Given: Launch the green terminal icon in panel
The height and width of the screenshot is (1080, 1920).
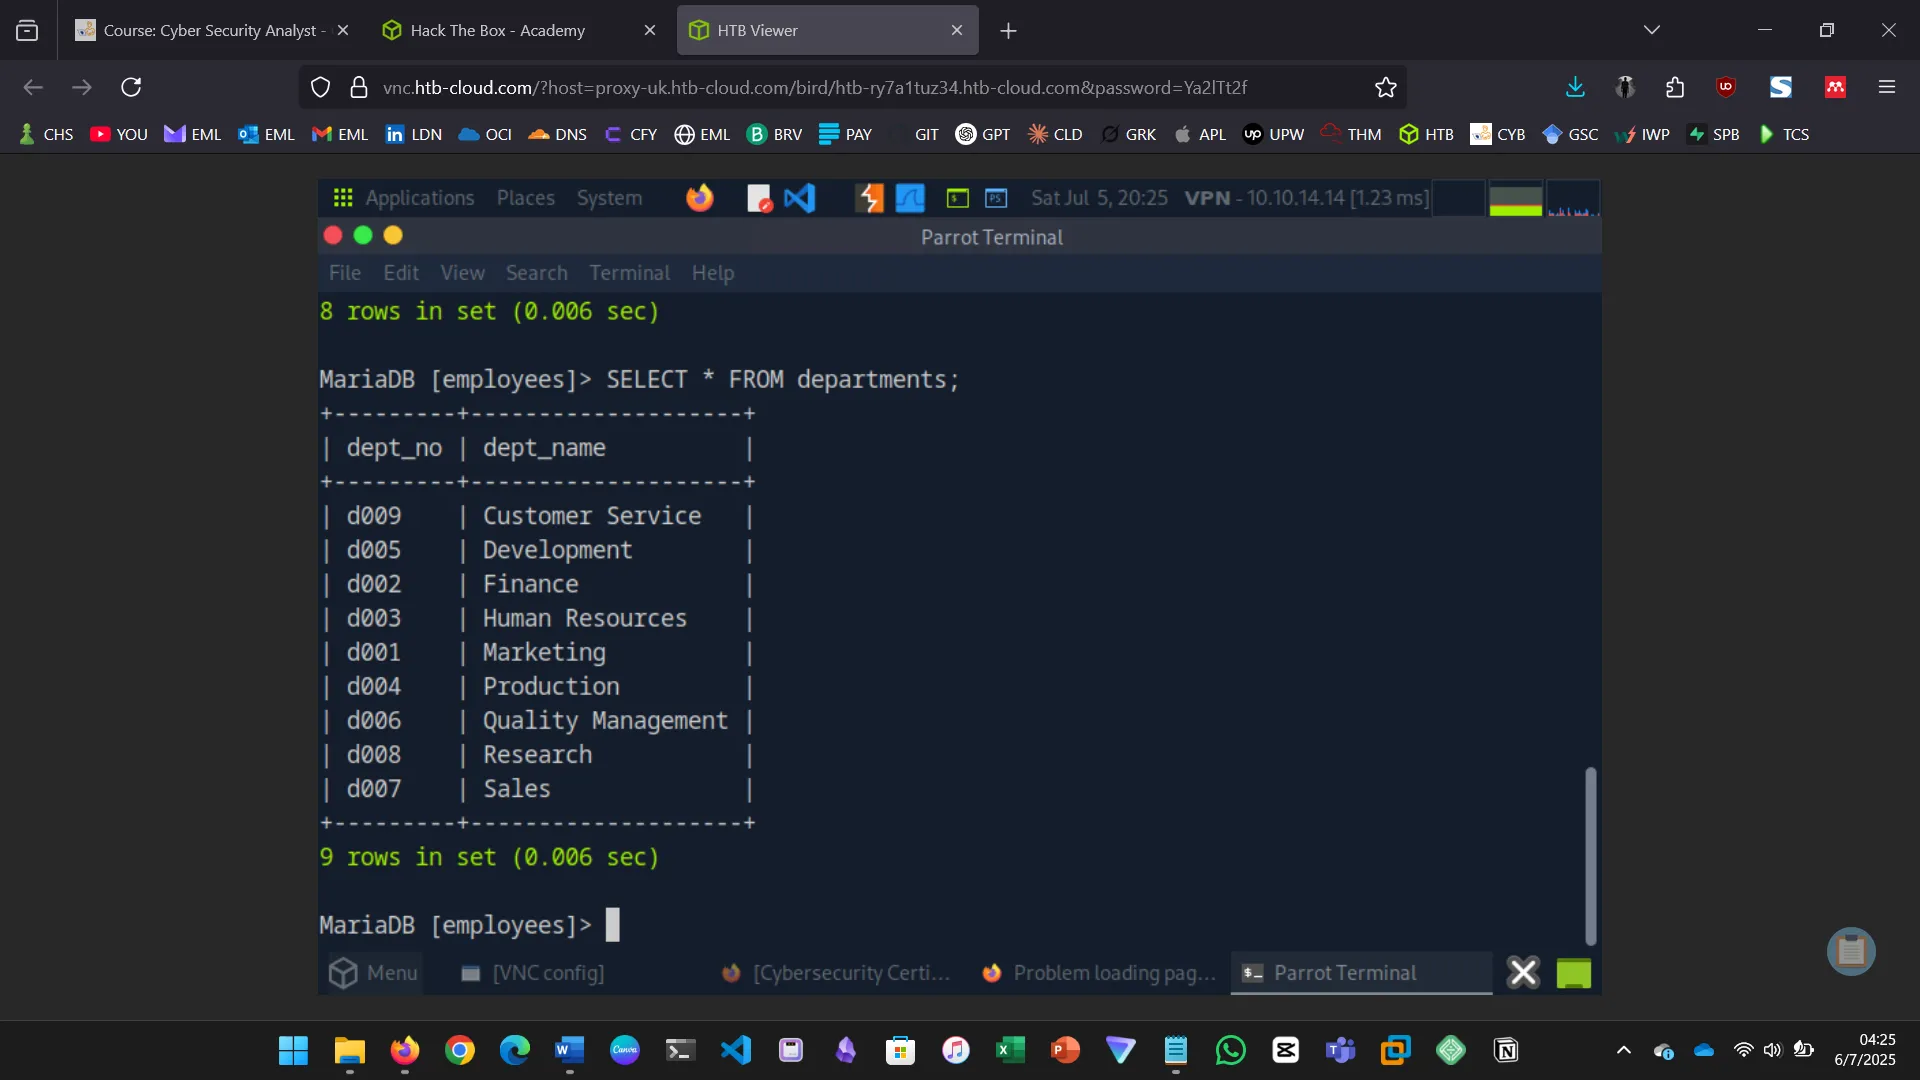Looking at the screenshot, I should 957,198.
